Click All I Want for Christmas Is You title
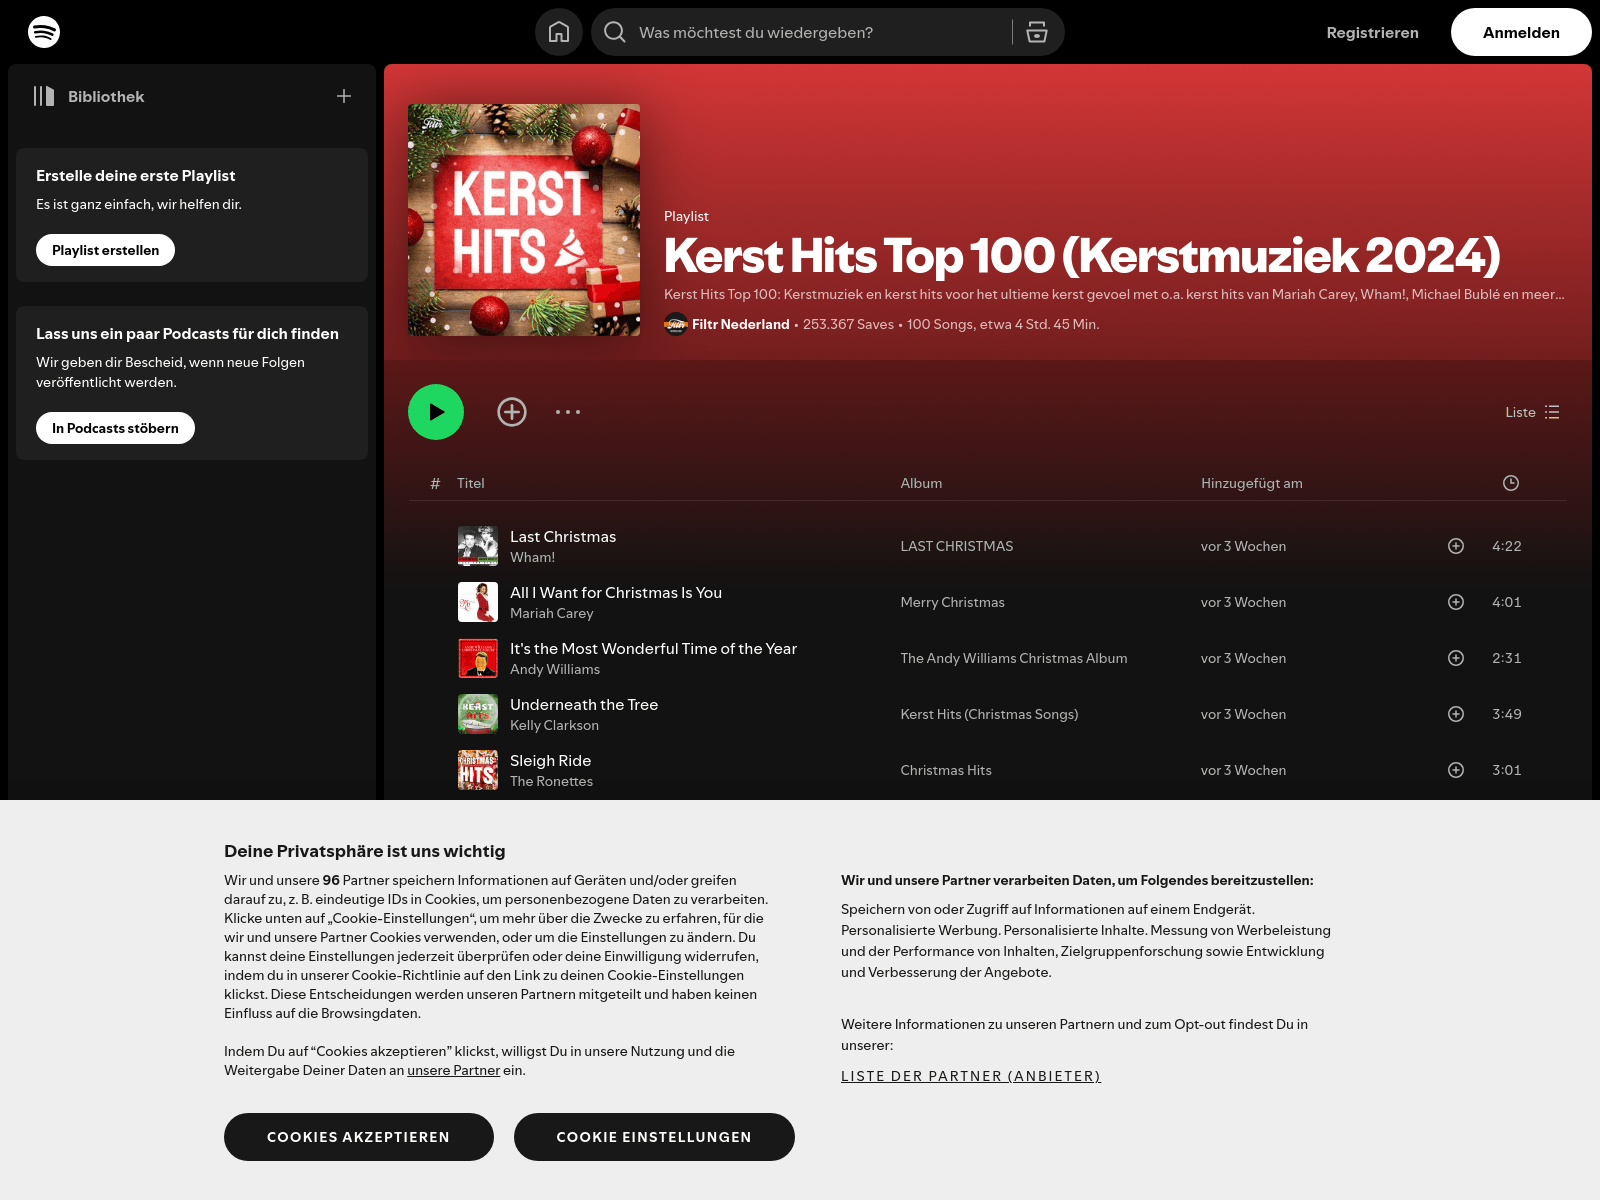This screenshot has height=1200, width=1600. (x=616, y=593)
